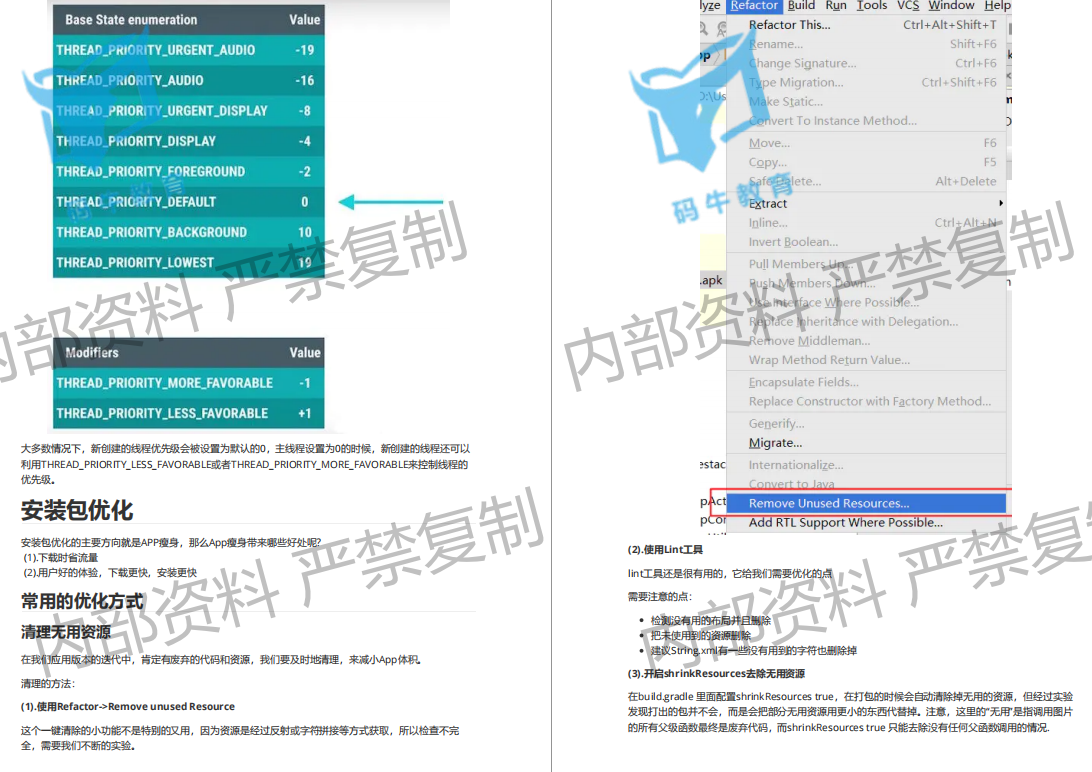1092x772 pixels.
Task: Click the 把未使用到的资源删除 bullet
Action: point(701,636)
